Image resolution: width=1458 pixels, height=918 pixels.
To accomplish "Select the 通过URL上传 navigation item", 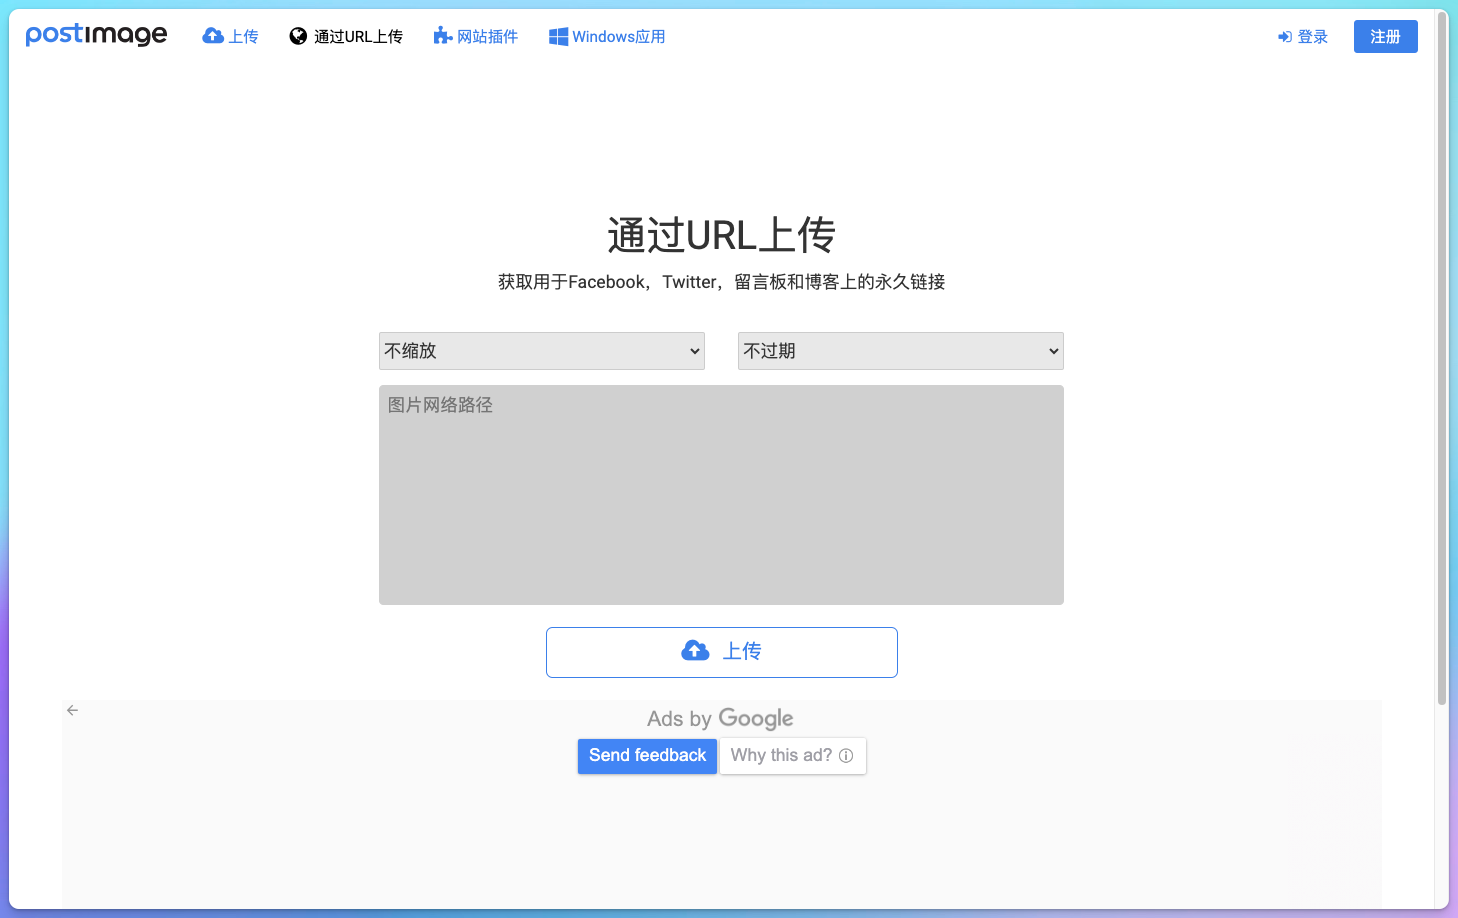I will [x=358, y=35].
